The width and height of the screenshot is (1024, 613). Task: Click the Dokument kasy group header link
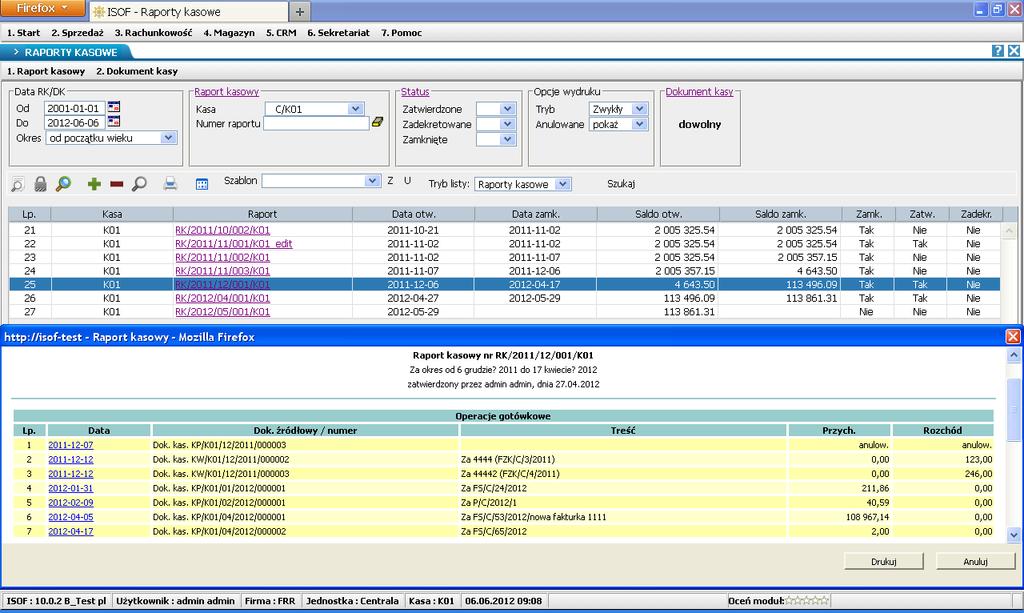[x=699, y=92]
